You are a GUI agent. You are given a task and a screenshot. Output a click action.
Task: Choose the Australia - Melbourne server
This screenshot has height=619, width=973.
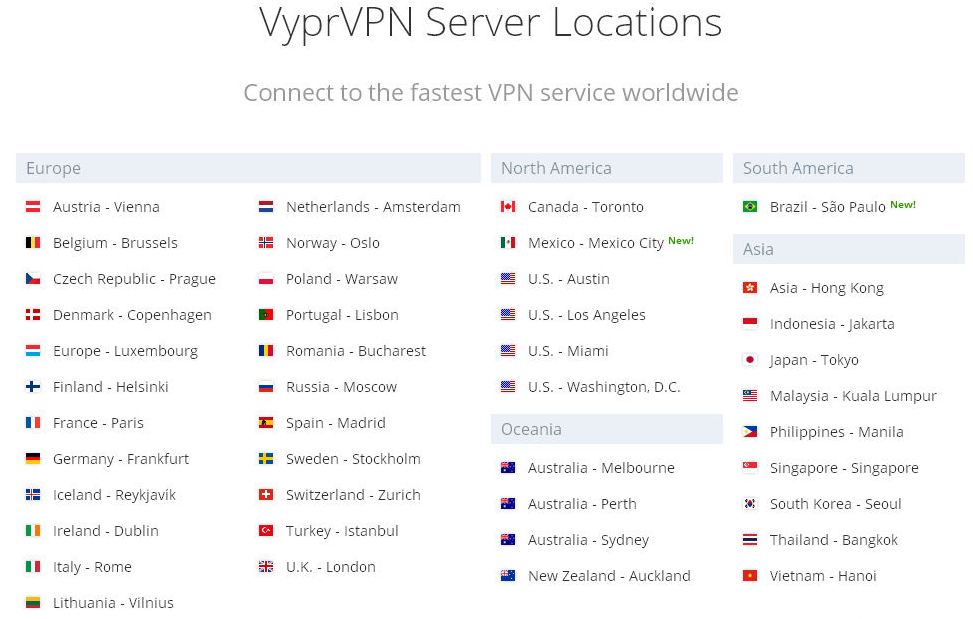coord(601,468)
